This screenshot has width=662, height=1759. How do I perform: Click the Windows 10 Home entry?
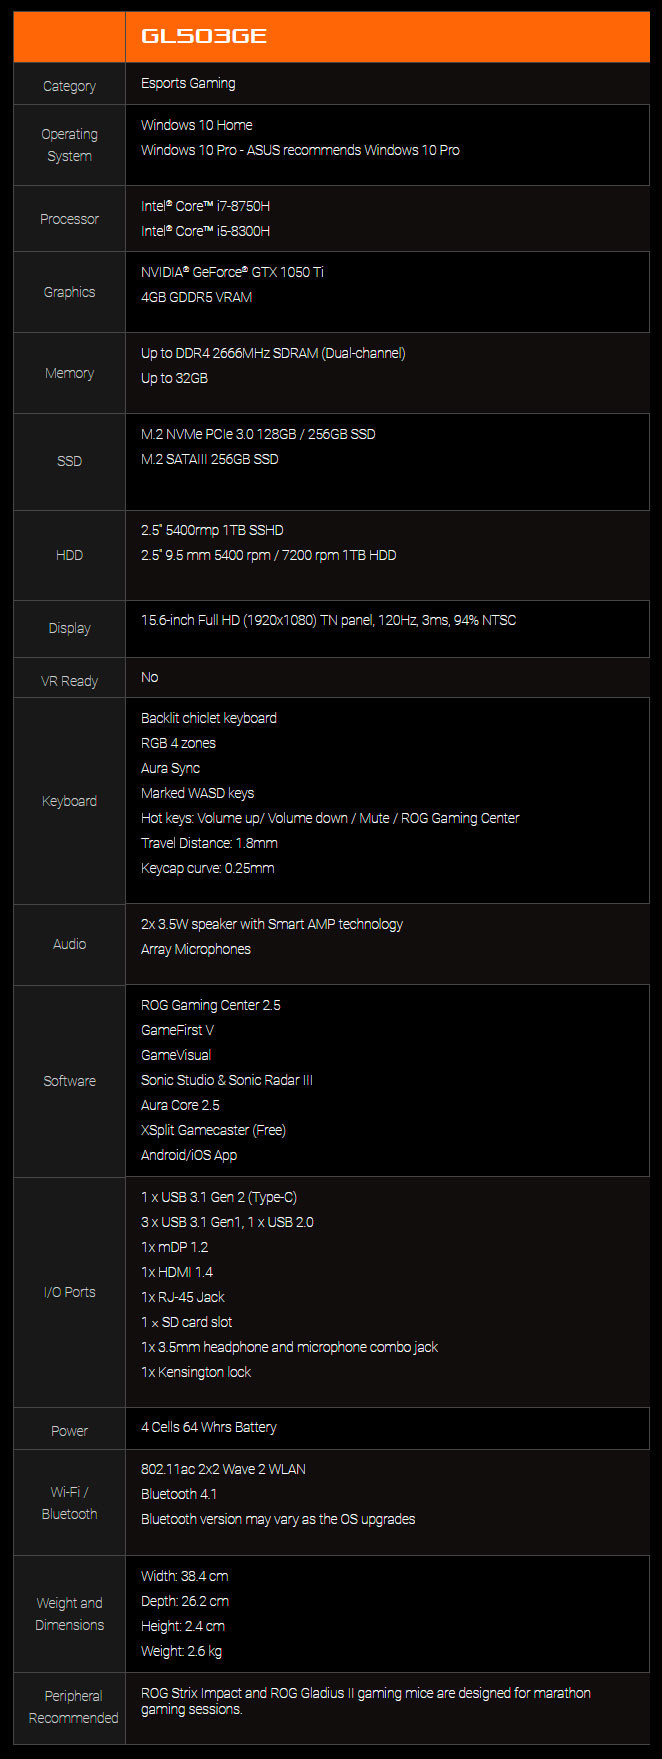[196, 125]
